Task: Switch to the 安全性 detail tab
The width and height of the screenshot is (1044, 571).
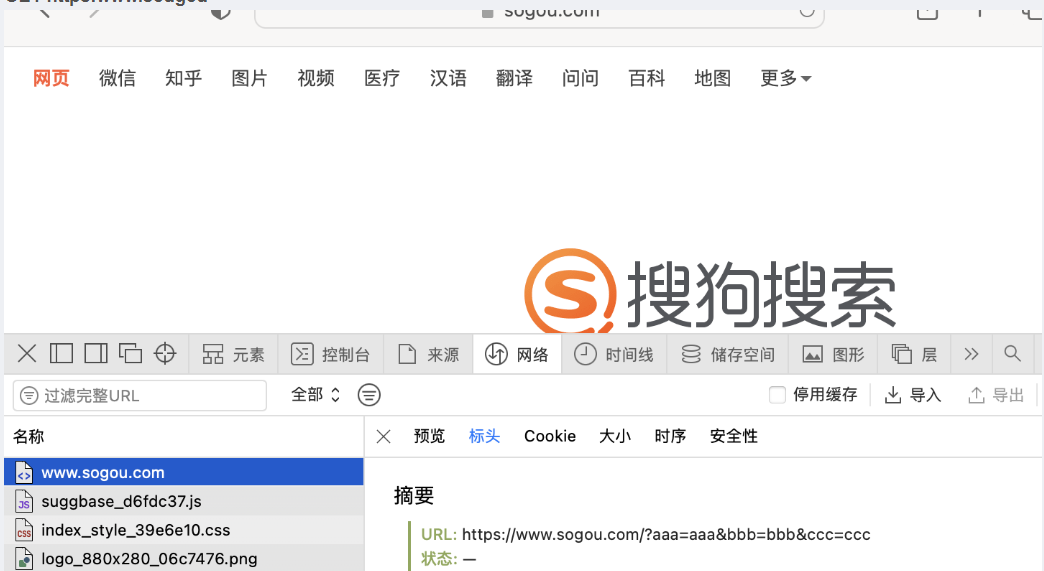Action: [734, 436]
